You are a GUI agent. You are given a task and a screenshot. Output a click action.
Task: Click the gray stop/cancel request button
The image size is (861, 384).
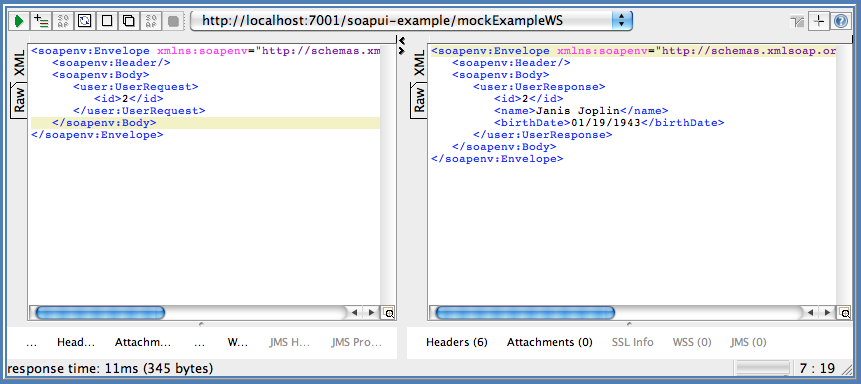(173, 21)
